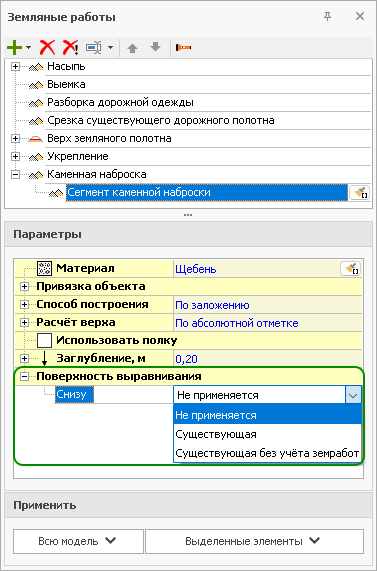
Task: Expand the Способ построения parameter
Action: (x=24, y=304)
